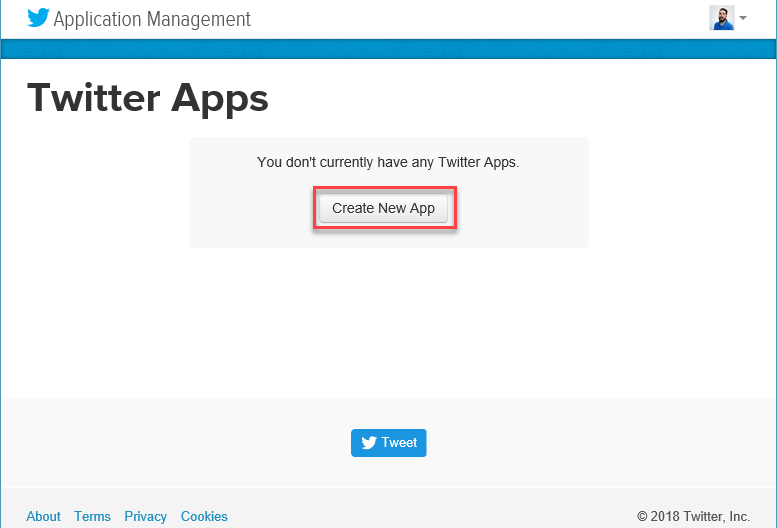The image size is (777, 528).
Task: Open the Terms footer link
Action: (x=92, y=516)
